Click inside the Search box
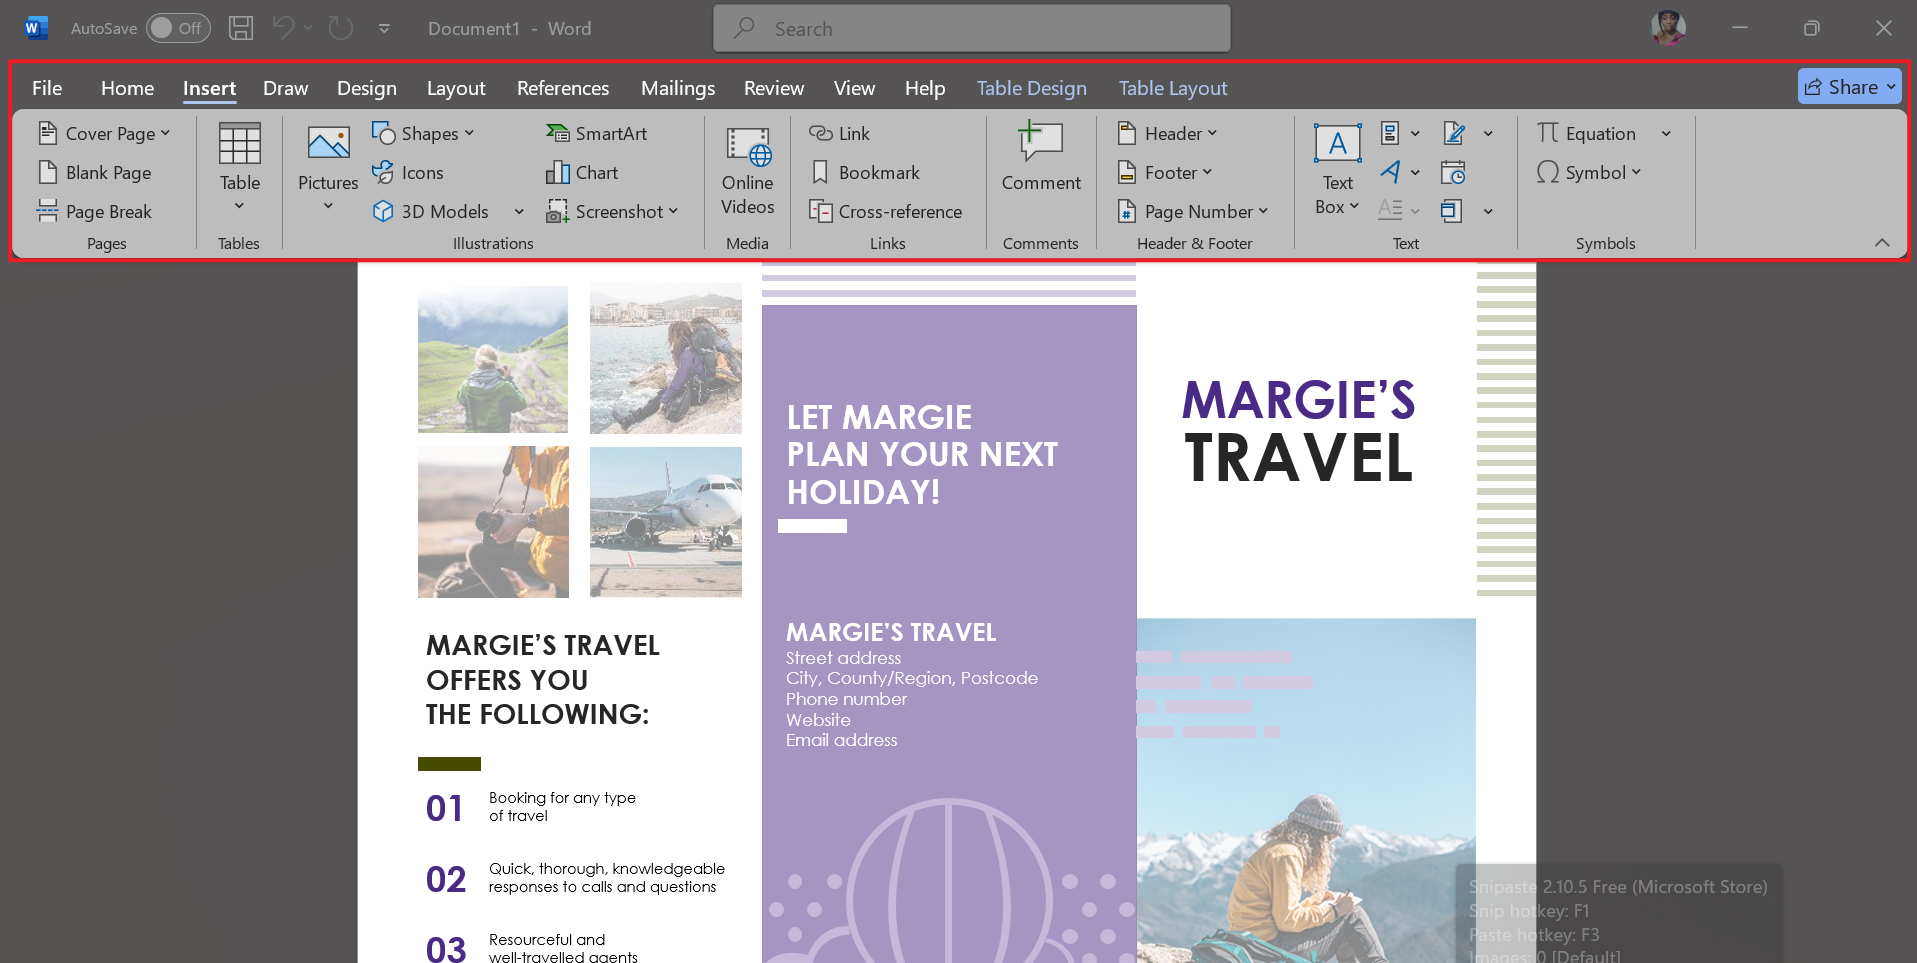This screenshot has width=1917, height=963. click(x=970, y=28)
